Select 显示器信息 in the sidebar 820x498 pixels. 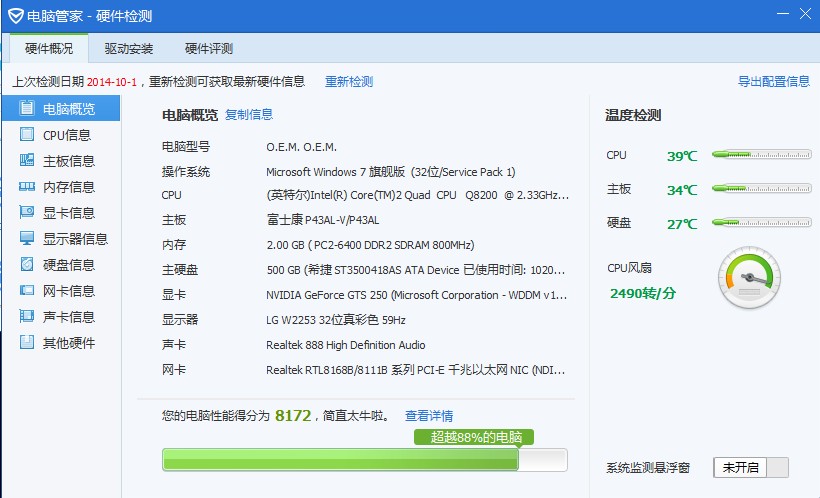tap(61, 239)
